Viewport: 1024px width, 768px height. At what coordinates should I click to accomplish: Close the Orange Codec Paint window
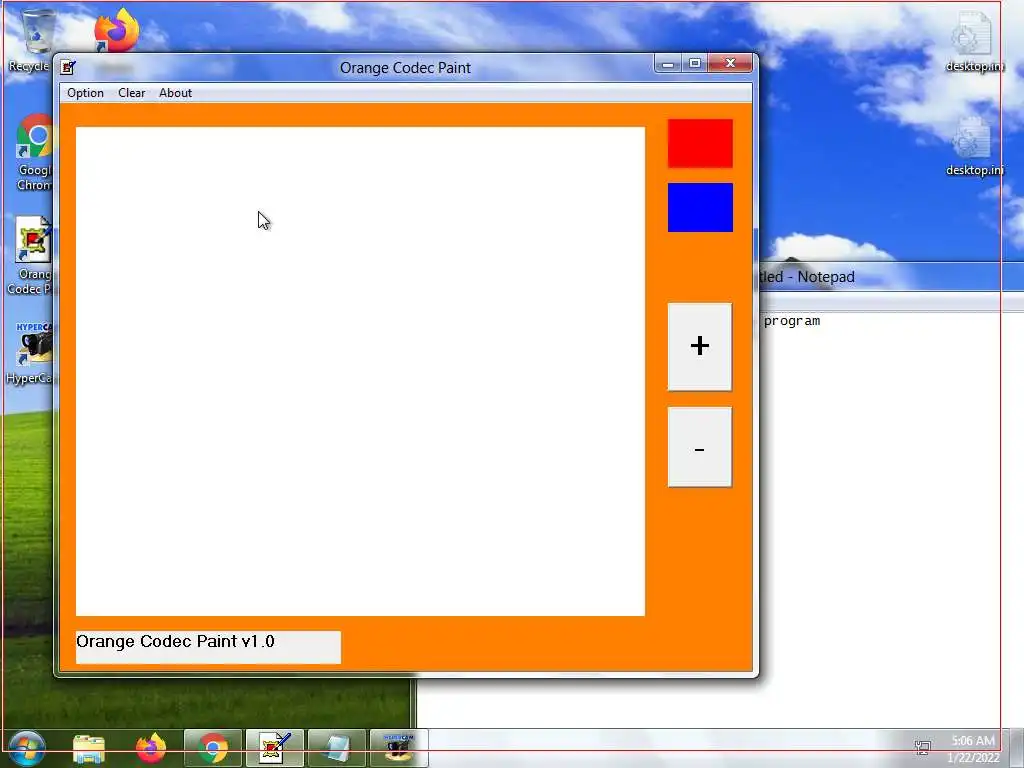pos(730,63)
